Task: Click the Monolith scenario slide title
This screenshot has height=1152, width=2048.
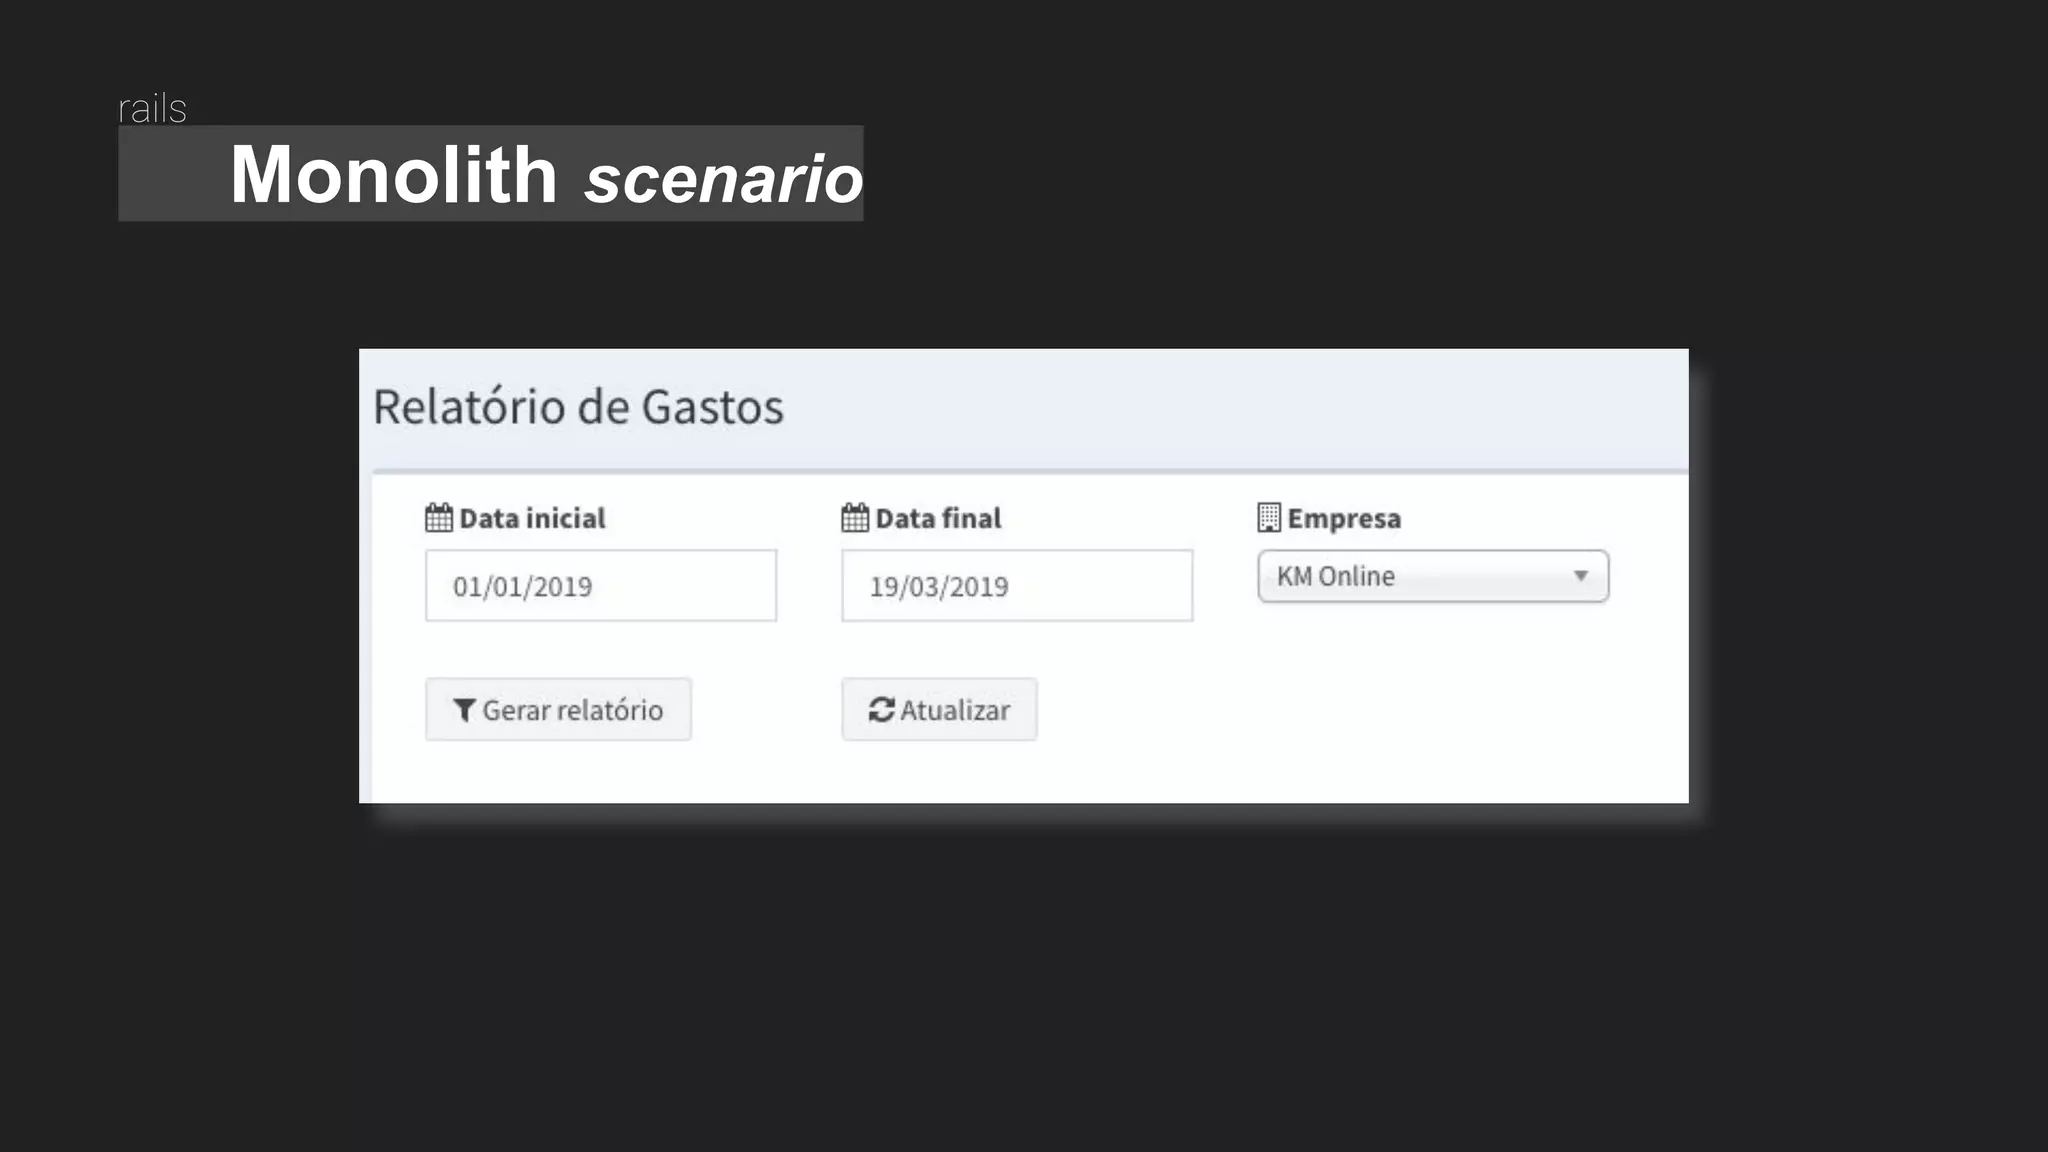Action: tap(546, 175)
